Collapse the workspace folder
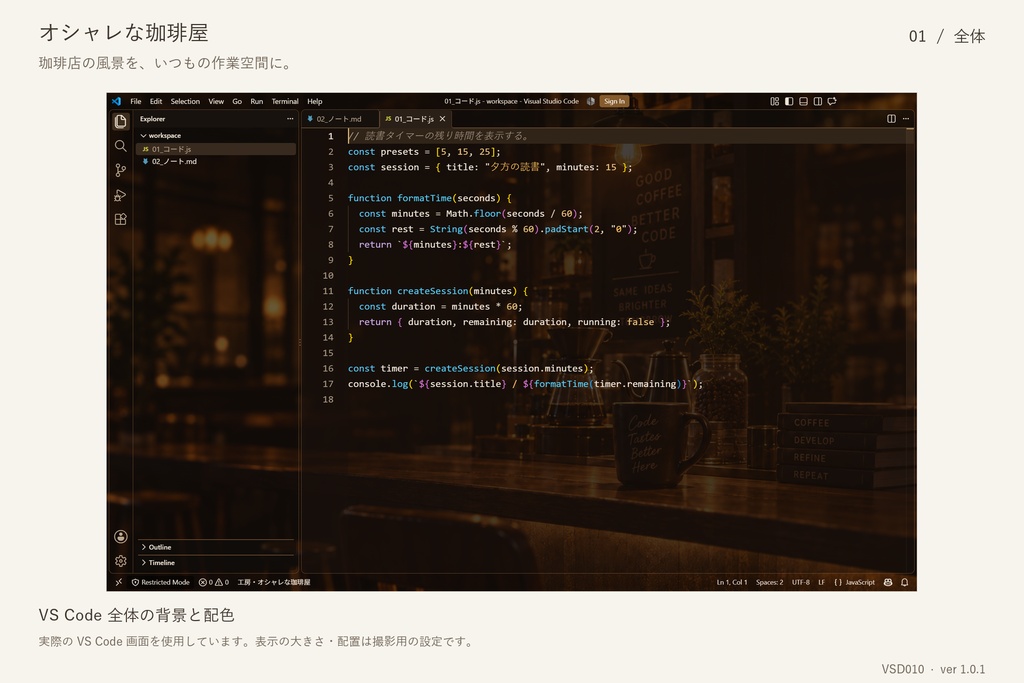Viewport: 1024px width, 683px height. (x=161, y=136)
